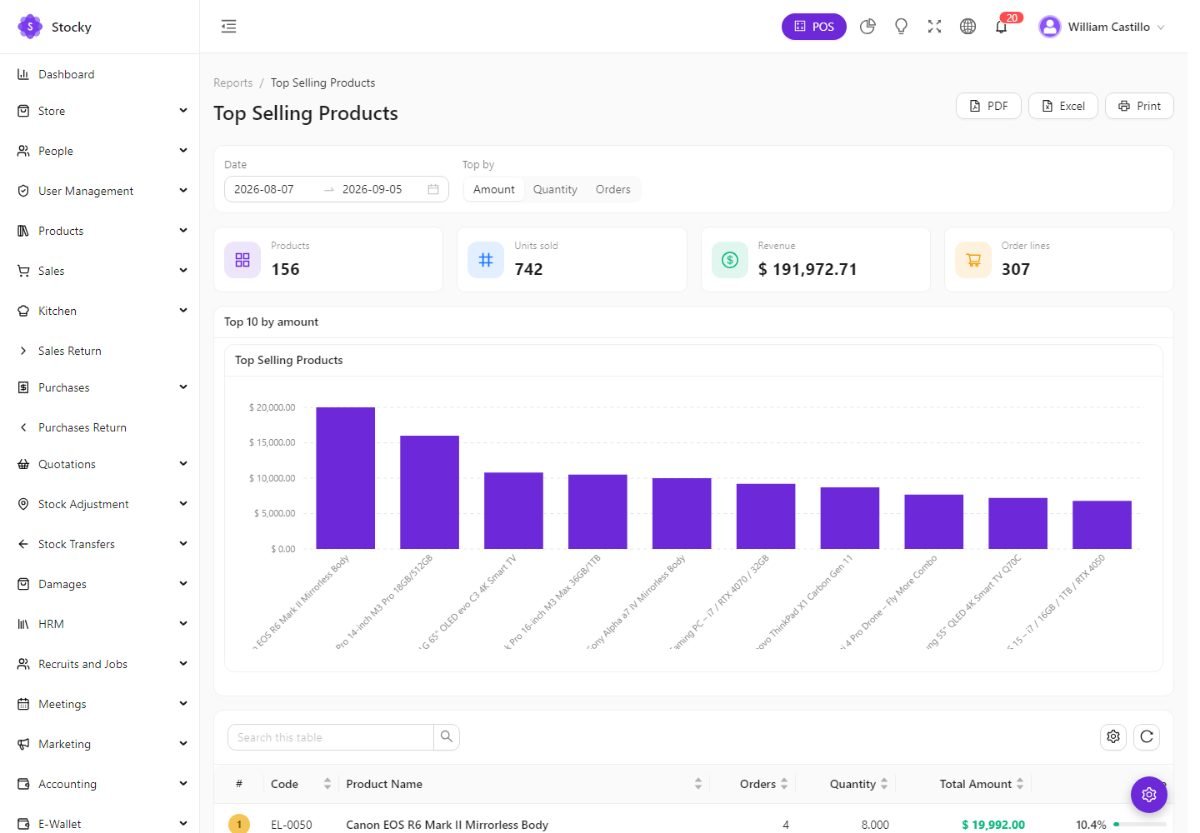
Task: Open E-Wallet in the sidebar
Action: coord(60,824)
